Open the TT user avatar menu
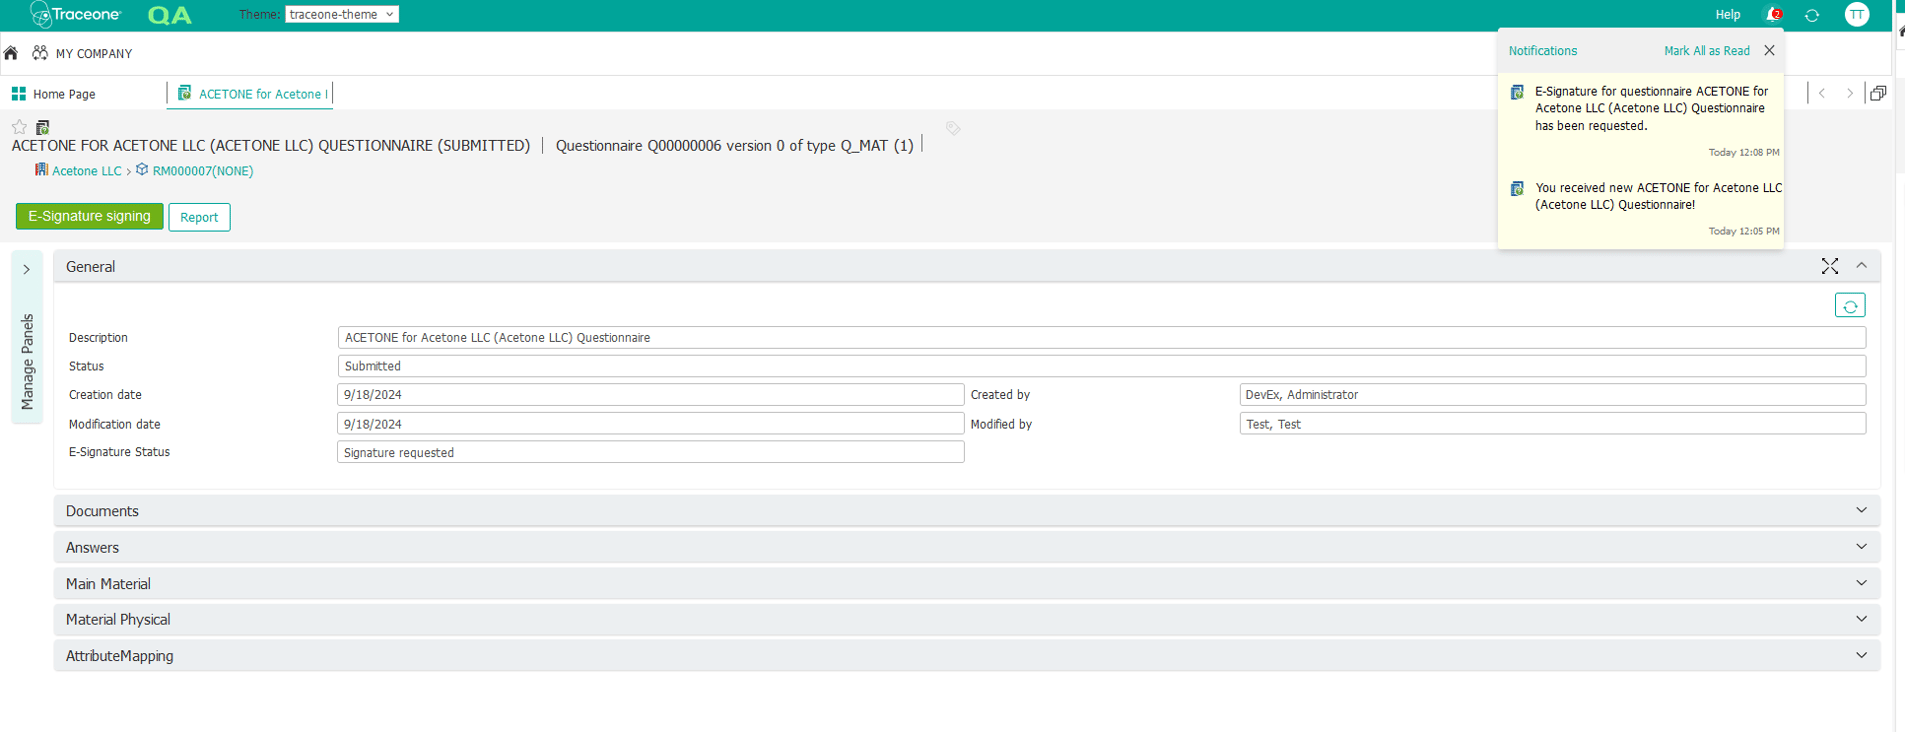The image size is (1905, 732). pos(1857,14)
